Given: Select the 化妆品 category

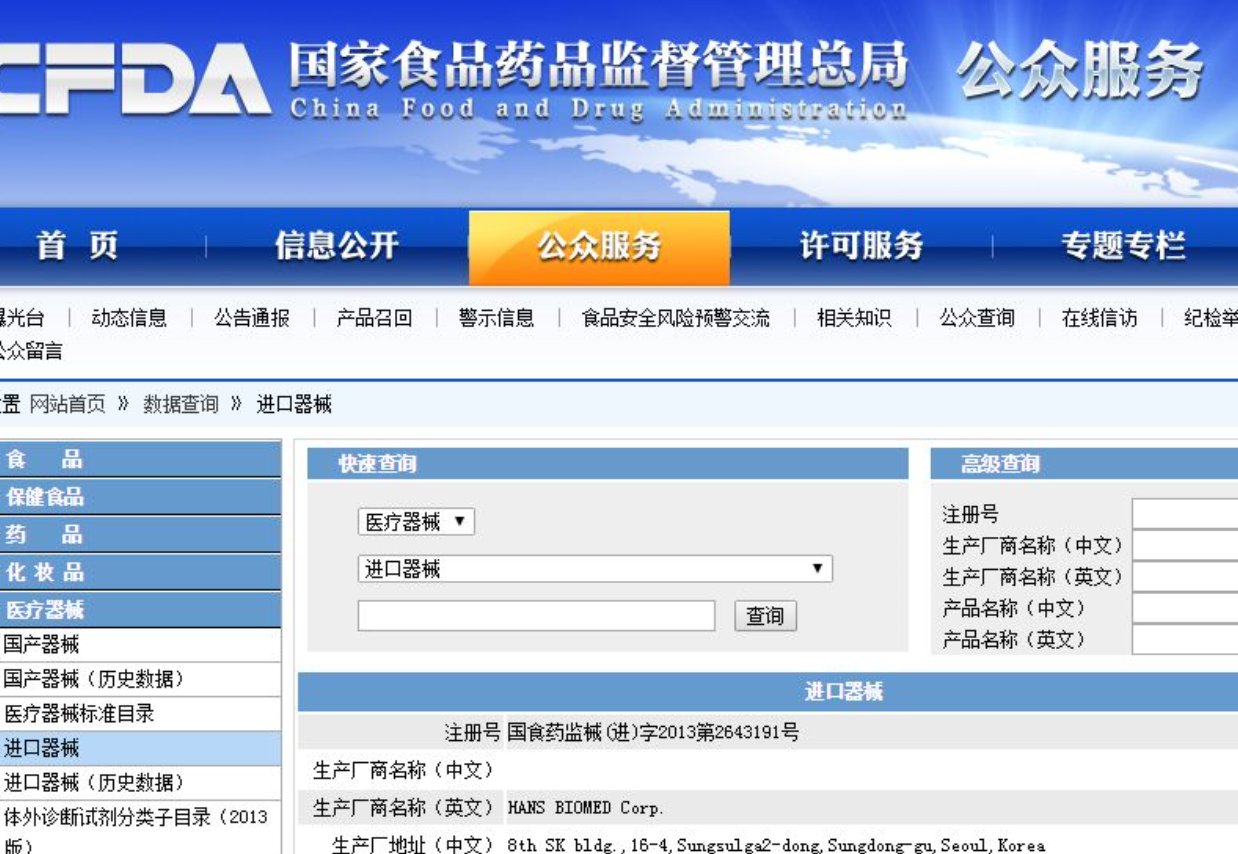Looking at the screenshot, I should tap(45, 573).
